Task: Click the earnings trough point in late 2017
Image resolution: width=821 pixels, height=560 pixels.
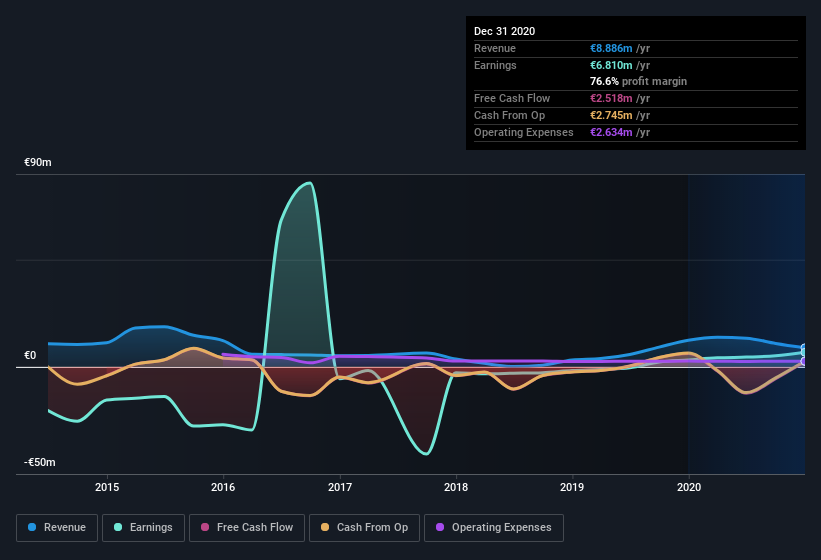Action: pos(426,454)
